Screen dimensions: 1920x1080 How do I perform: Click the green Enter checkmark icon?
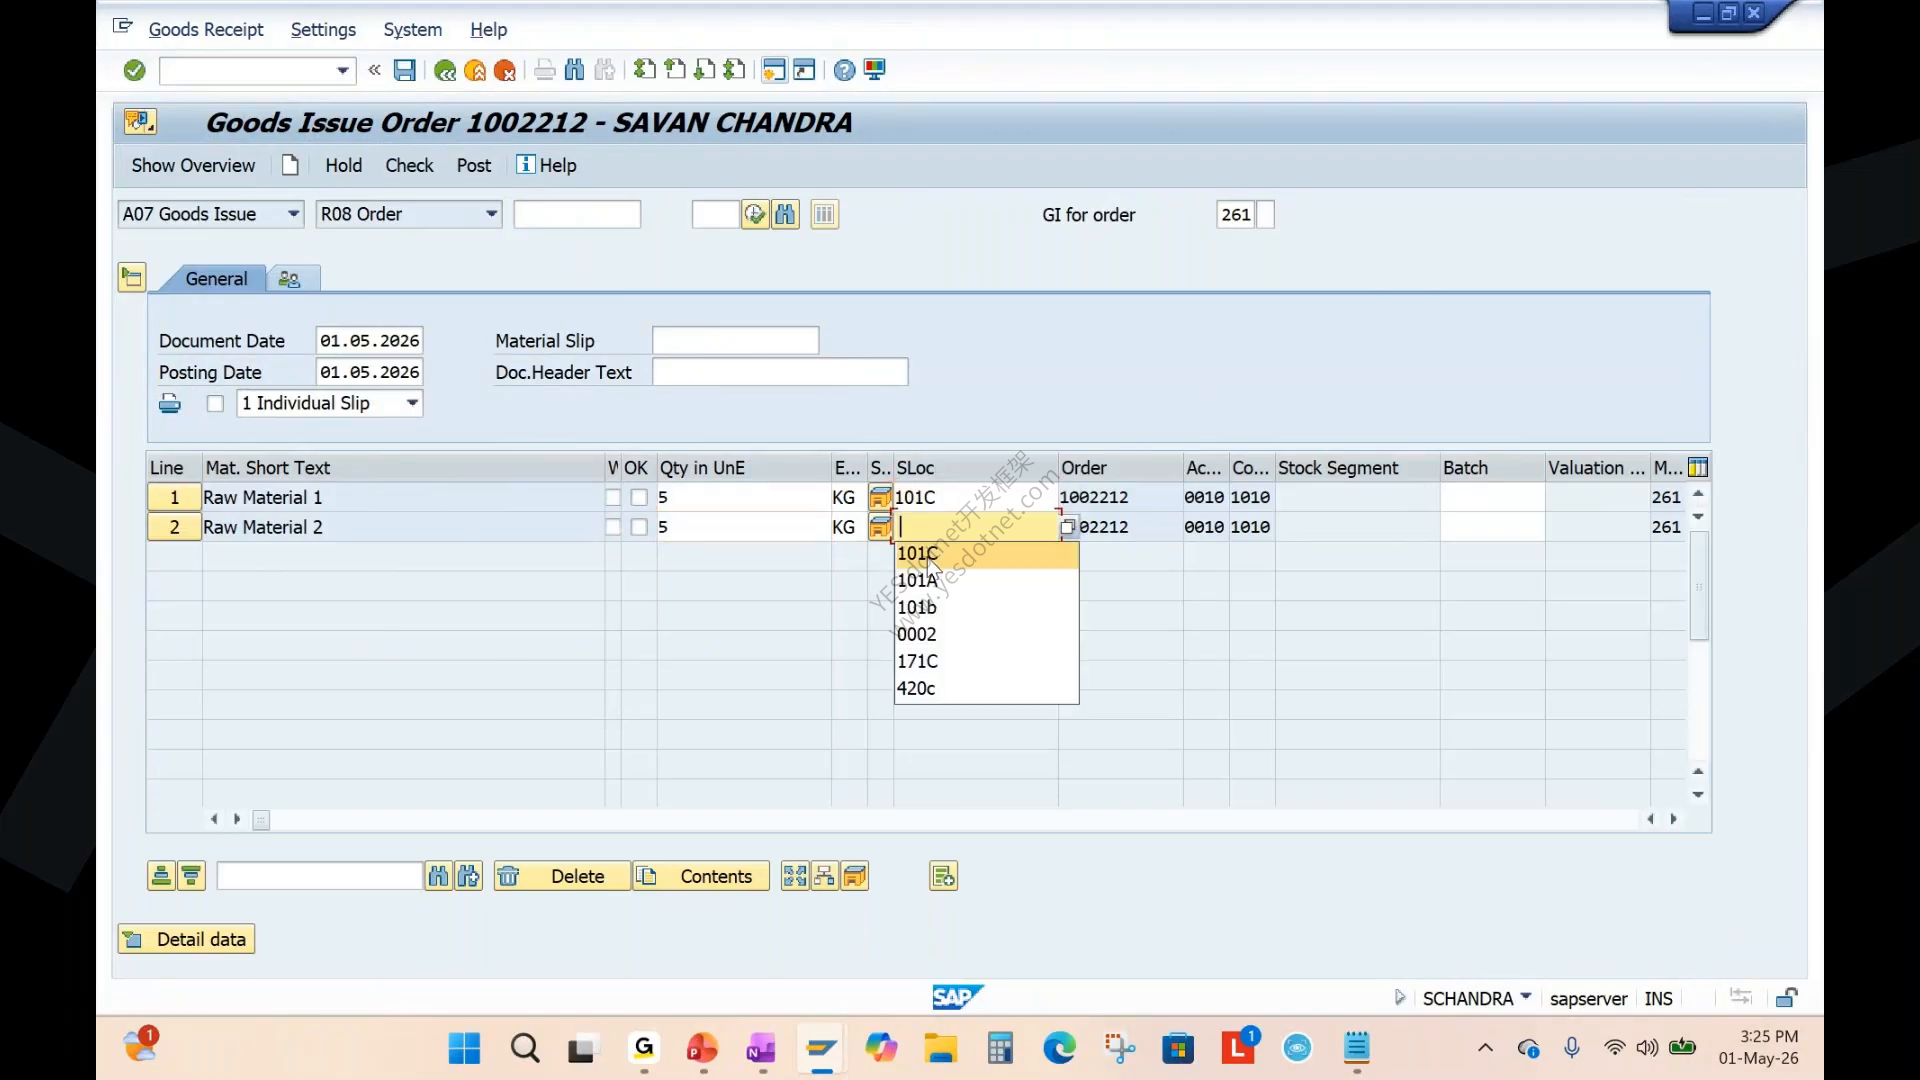click(134, 70)
